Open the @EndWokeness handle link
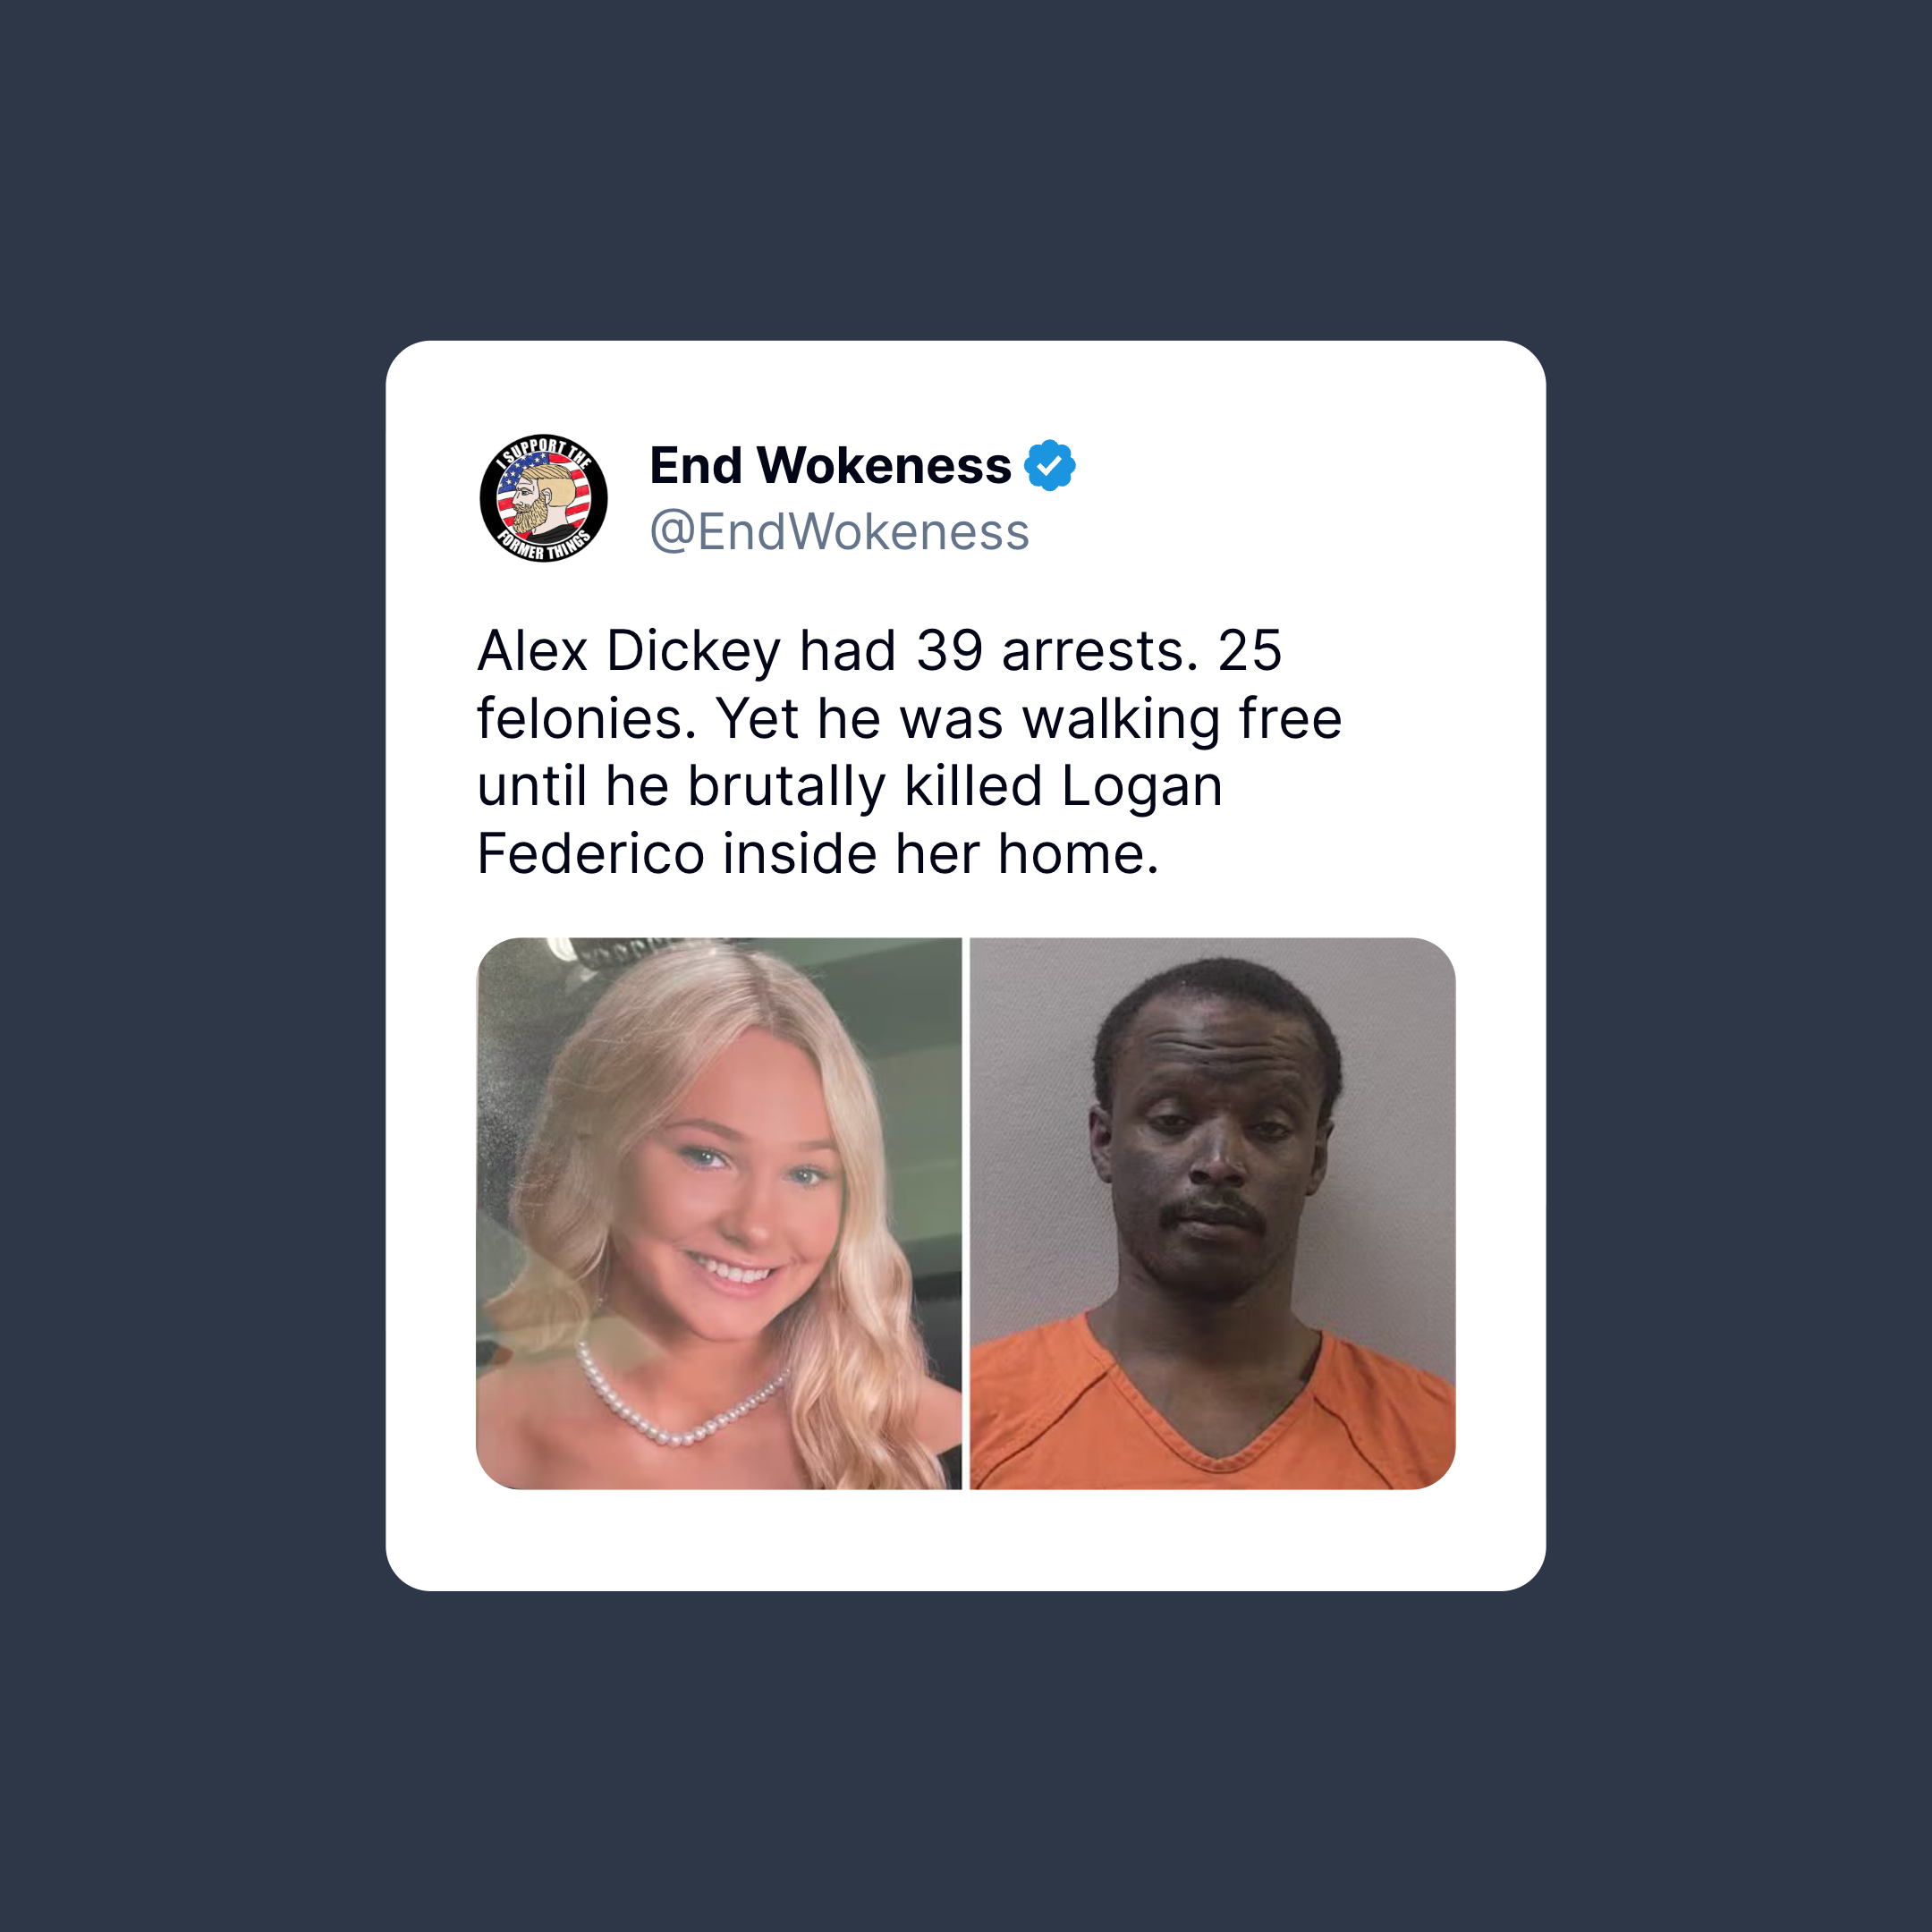The image size is (1932, 1932). pos(839,531)
